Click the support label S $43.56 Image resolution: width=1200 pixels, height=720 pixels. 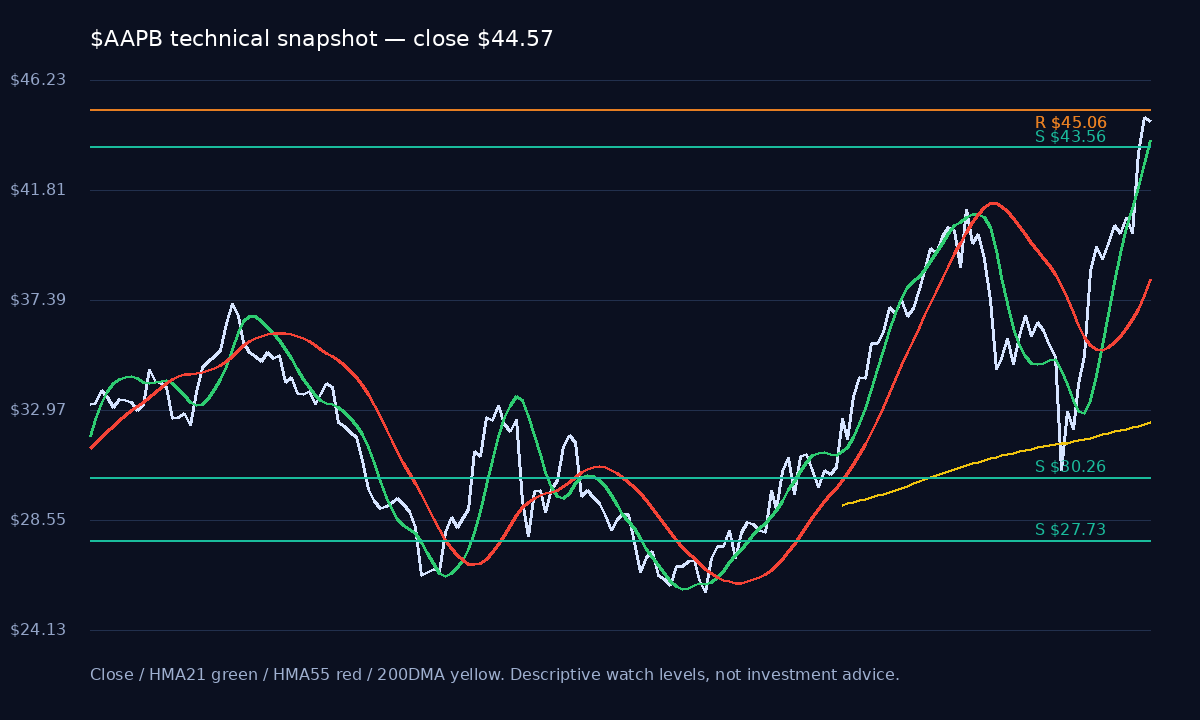(1070, 137)
